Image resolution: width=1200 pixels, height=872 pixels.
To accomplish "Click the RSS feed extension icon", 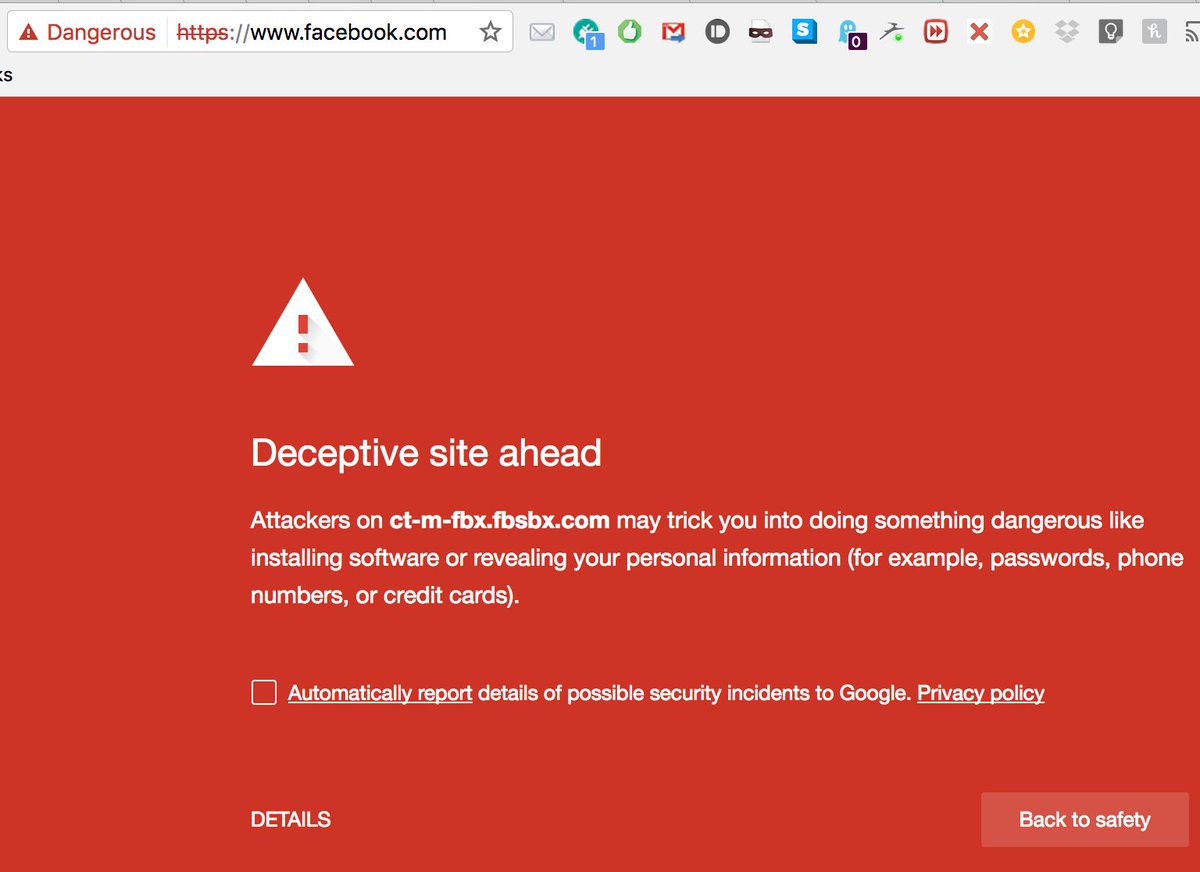I will 1192,32.
